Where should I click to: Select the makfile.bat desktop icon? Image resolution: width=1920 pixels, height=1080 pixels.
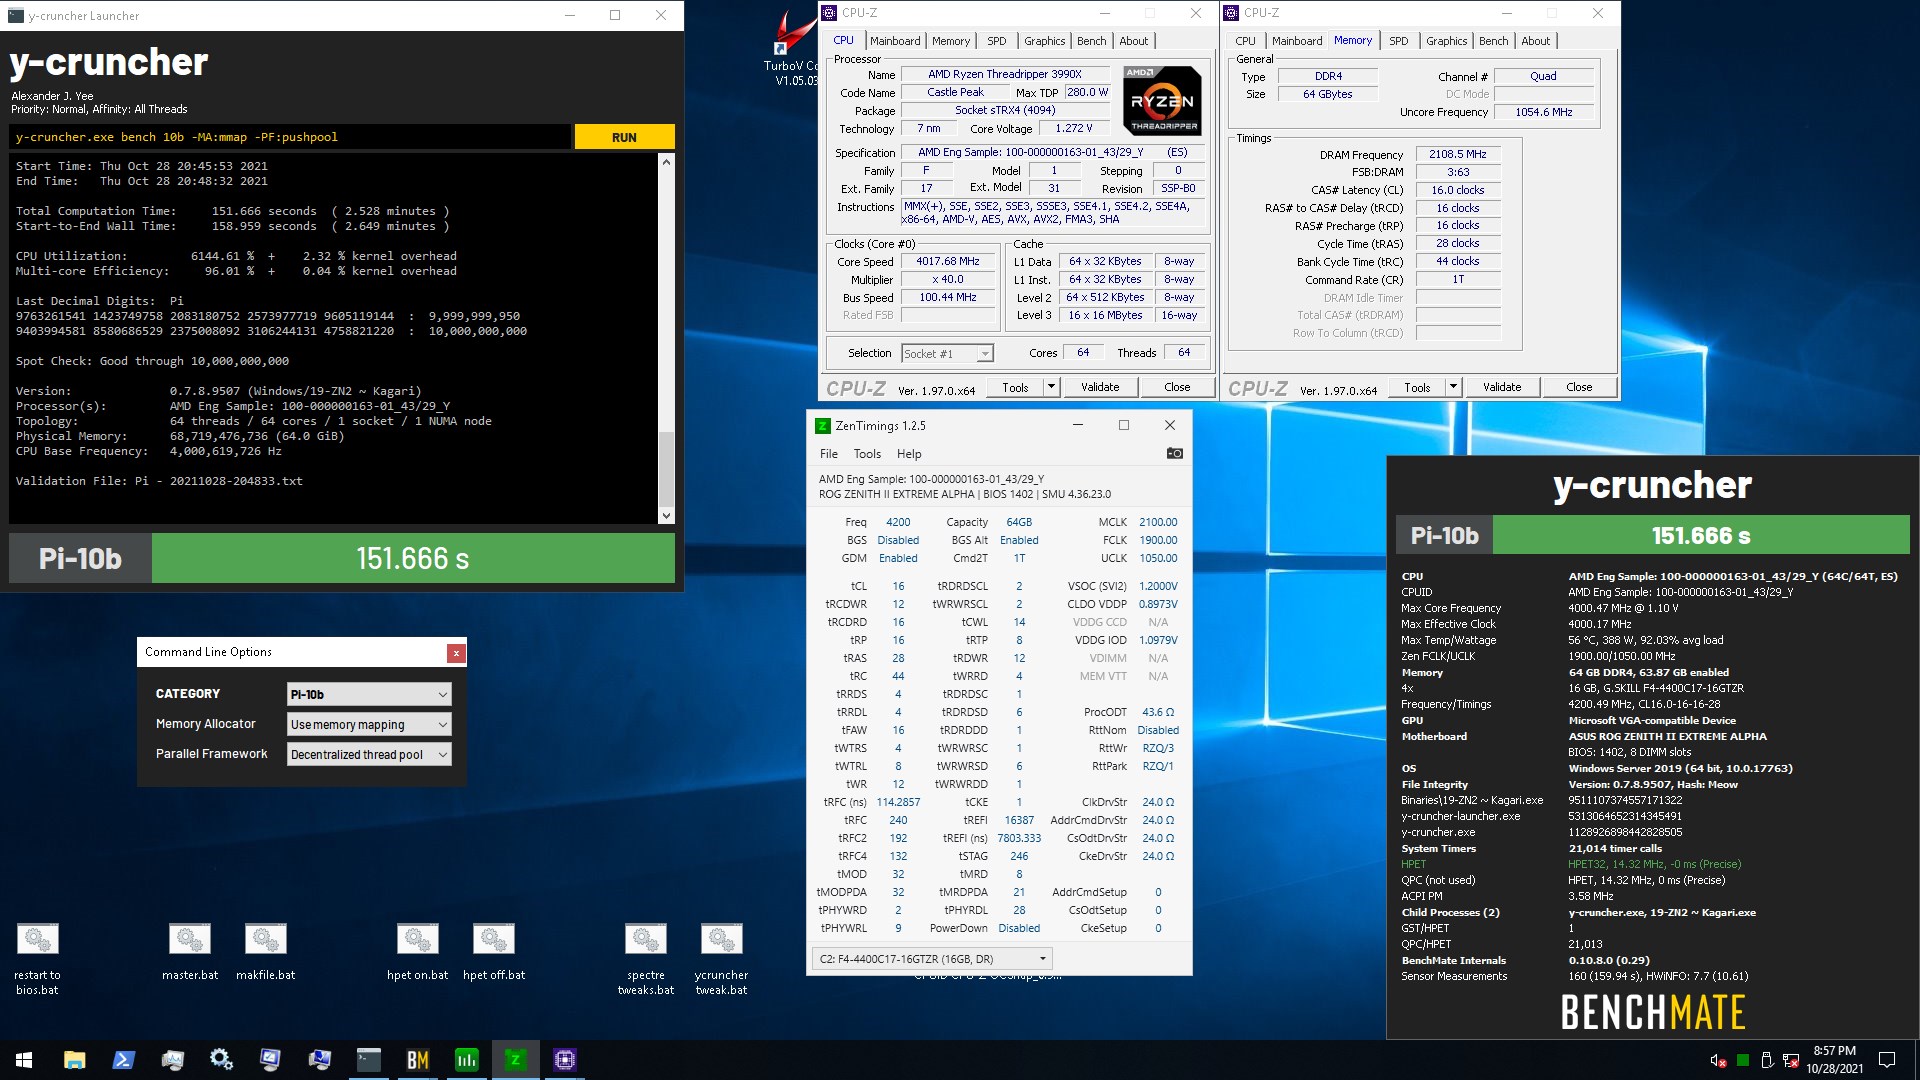tap(266, 952)
